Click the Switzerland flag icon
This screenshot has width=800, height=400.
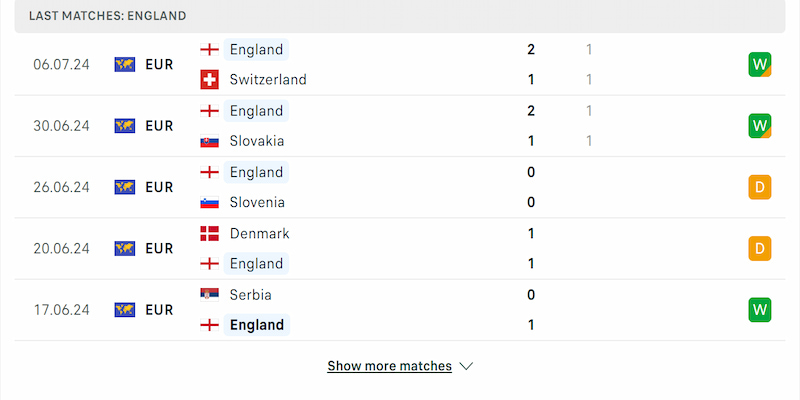210,79
